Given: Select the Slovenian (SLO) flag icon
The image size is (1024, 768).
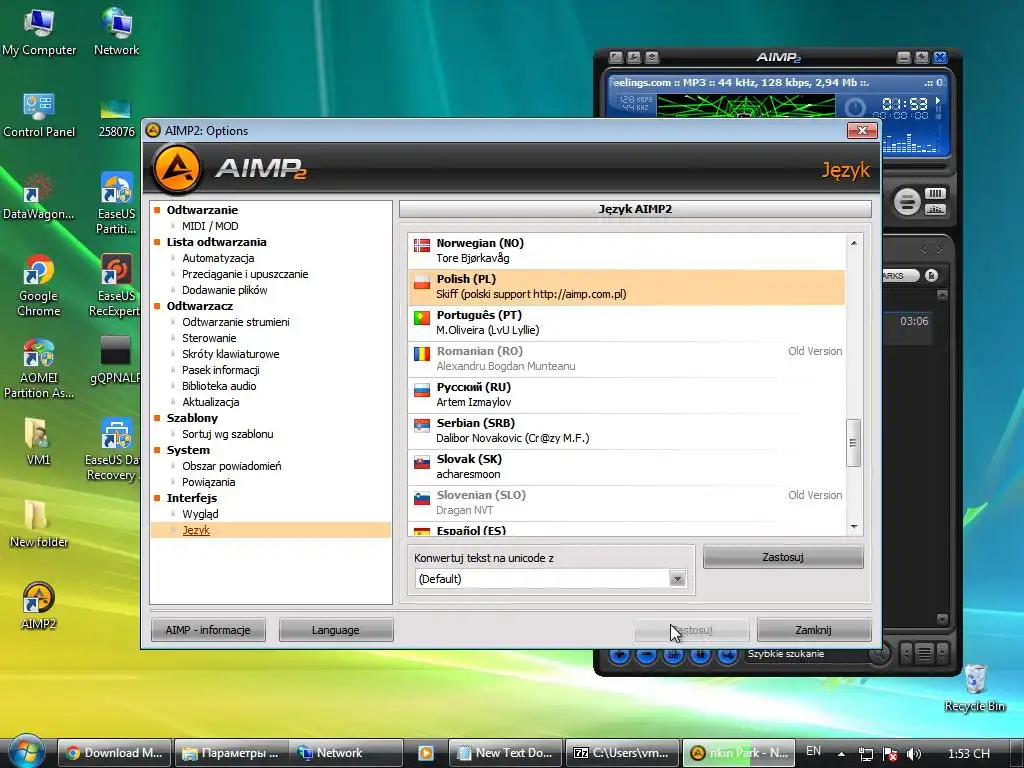Looking at the screenshot, I should pos(422,498).
